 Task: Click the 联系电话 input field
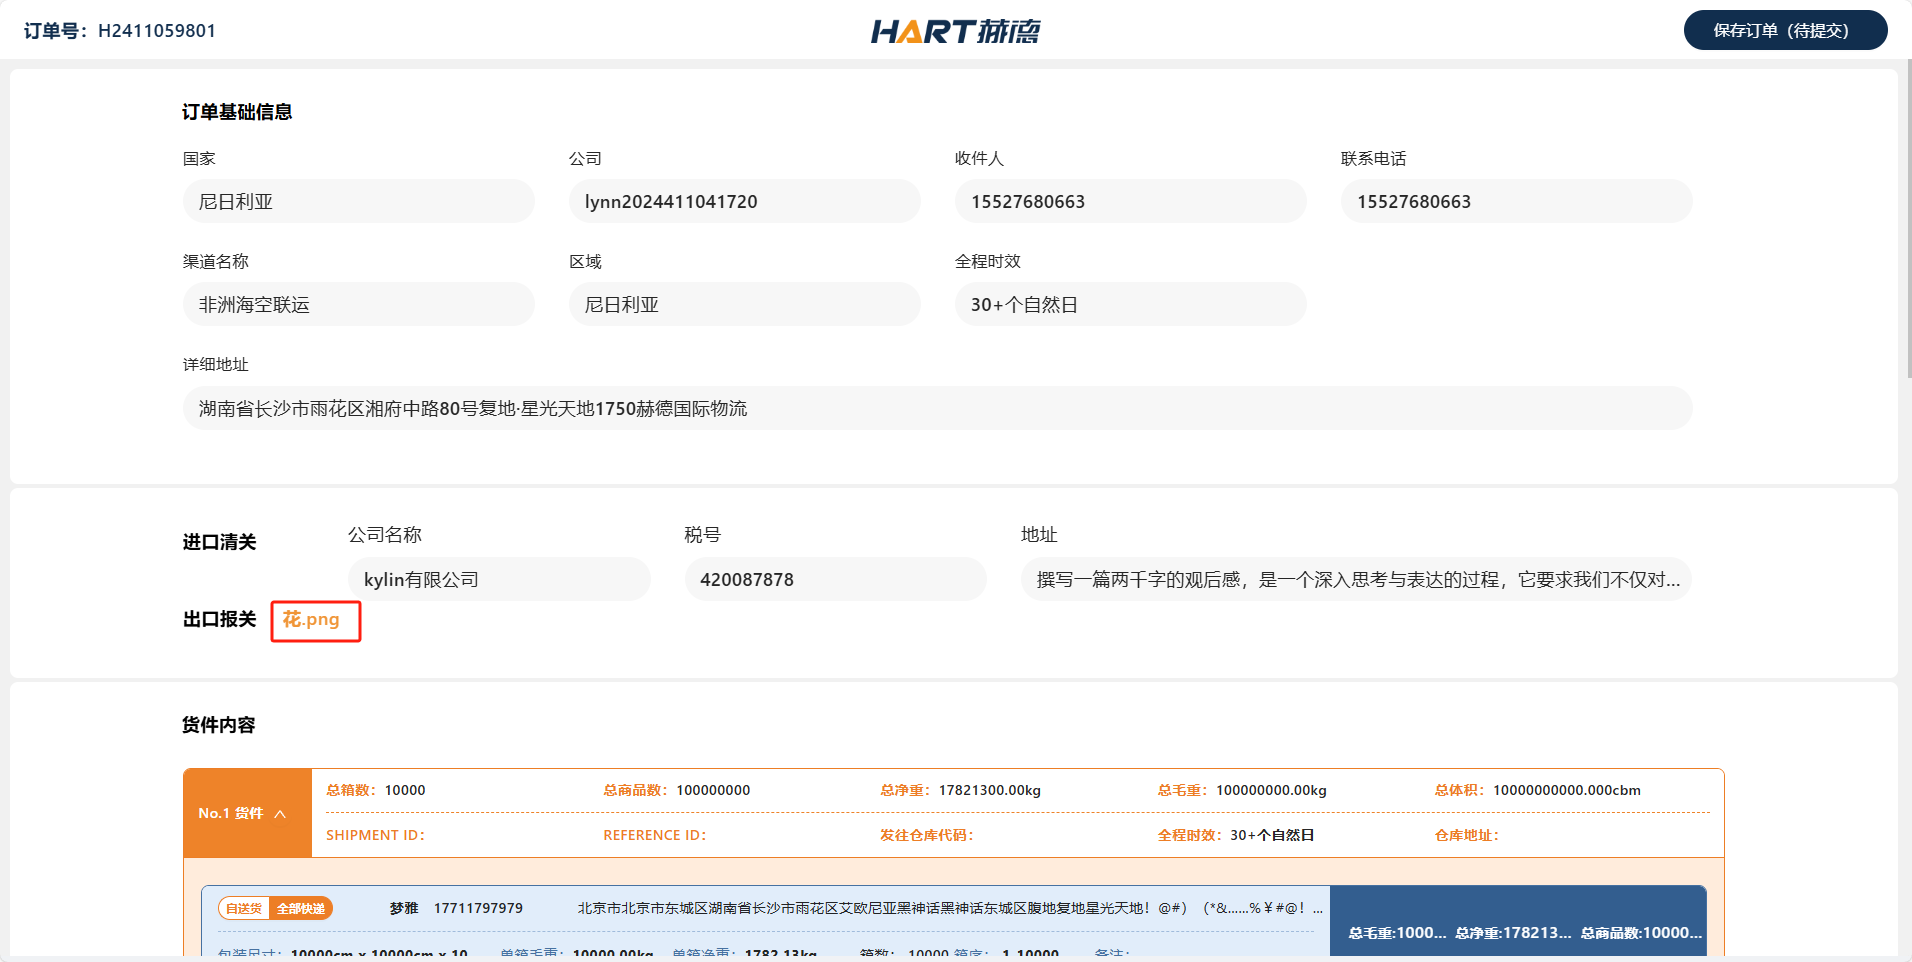[x=1516, y=202]
